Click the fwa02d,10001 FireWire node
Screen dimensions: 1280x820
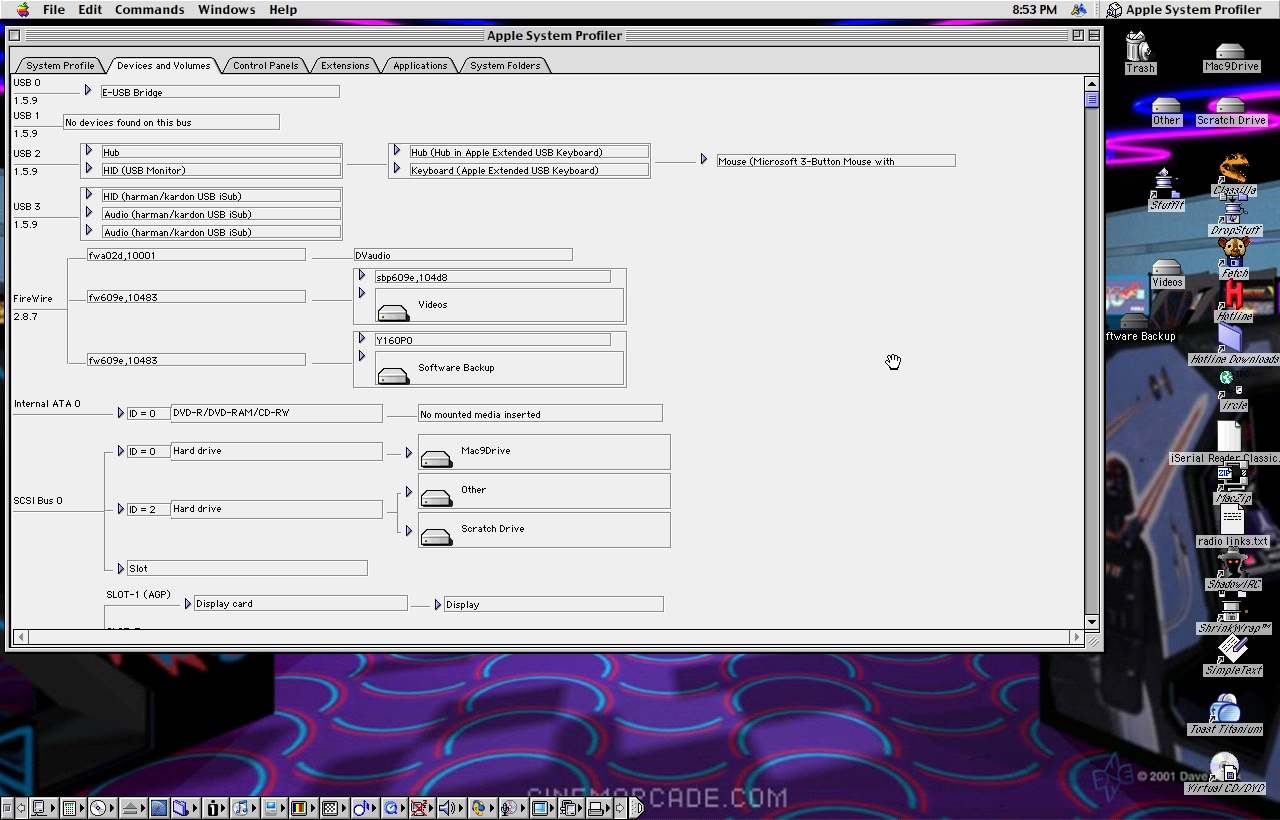(196, 255)
